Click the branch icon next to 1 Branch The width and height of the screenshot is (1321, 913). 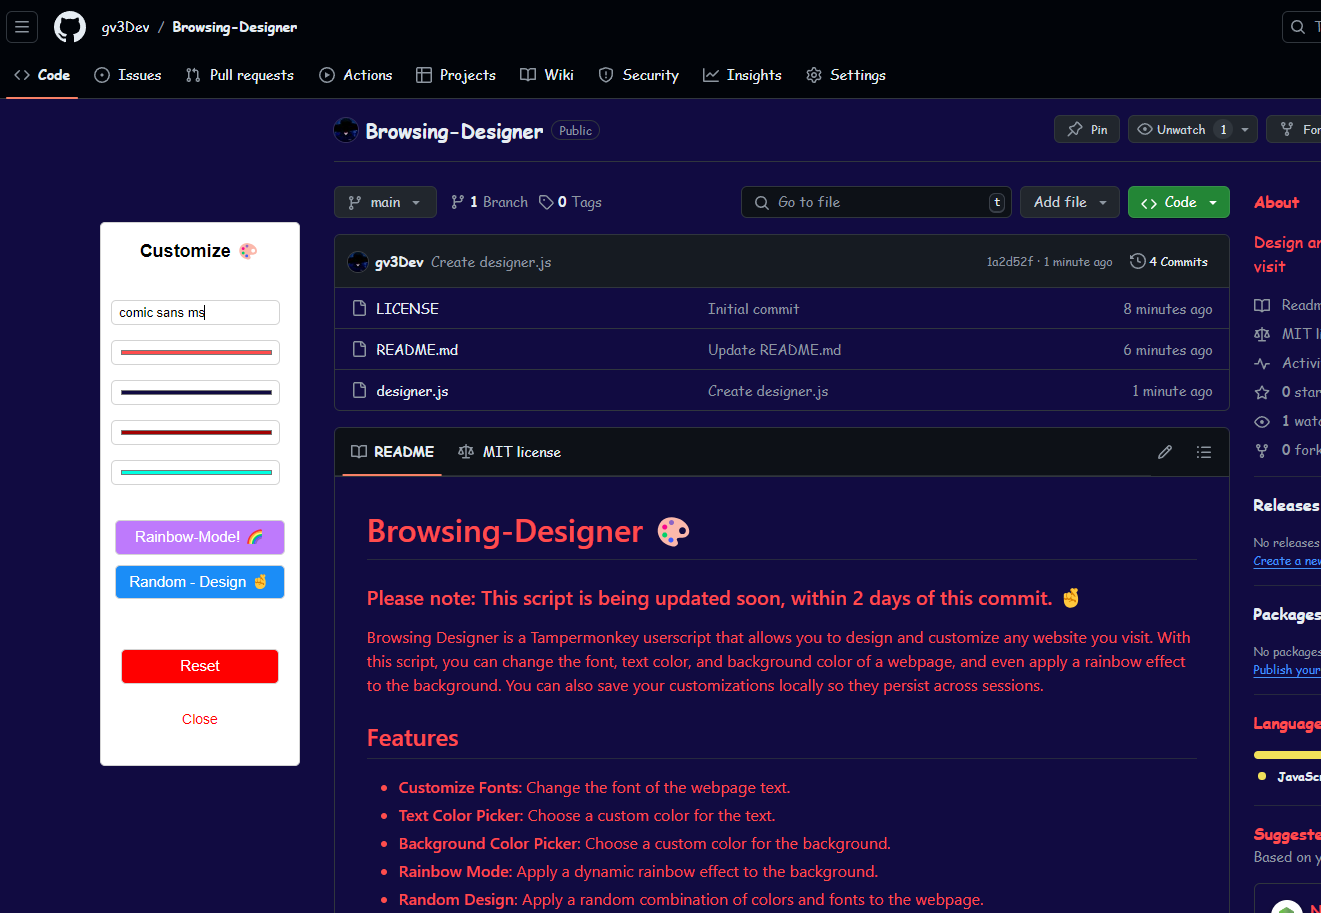[x=458, y=201]
